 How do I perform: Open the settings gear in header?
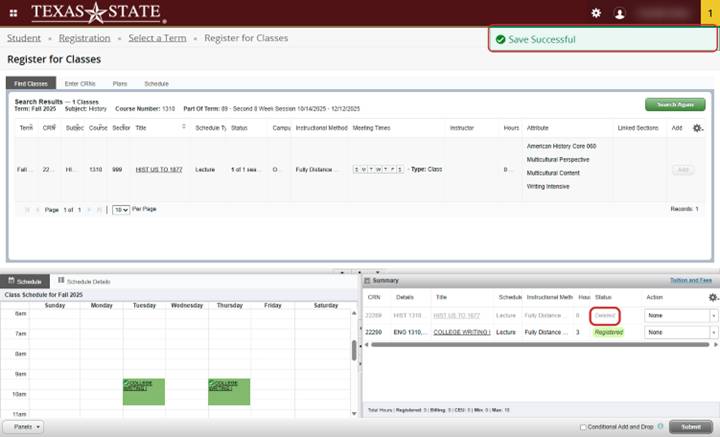click(x=596, y=13)
